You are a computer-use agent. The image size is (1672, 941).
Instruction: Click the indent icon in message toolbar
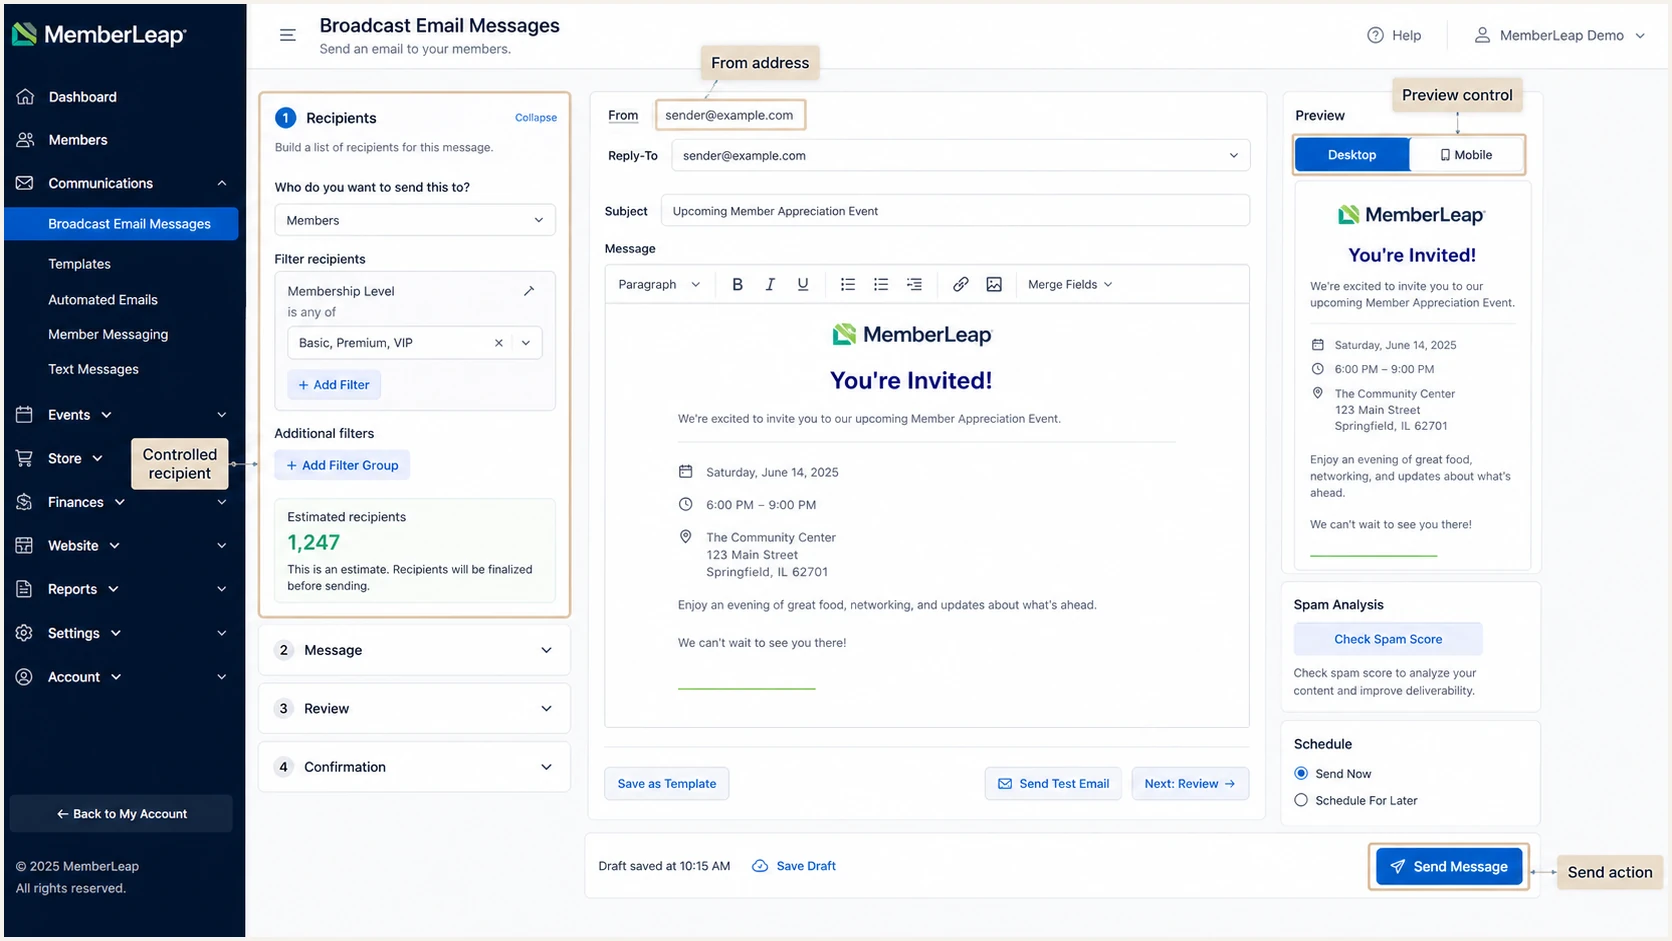(914, 285)
